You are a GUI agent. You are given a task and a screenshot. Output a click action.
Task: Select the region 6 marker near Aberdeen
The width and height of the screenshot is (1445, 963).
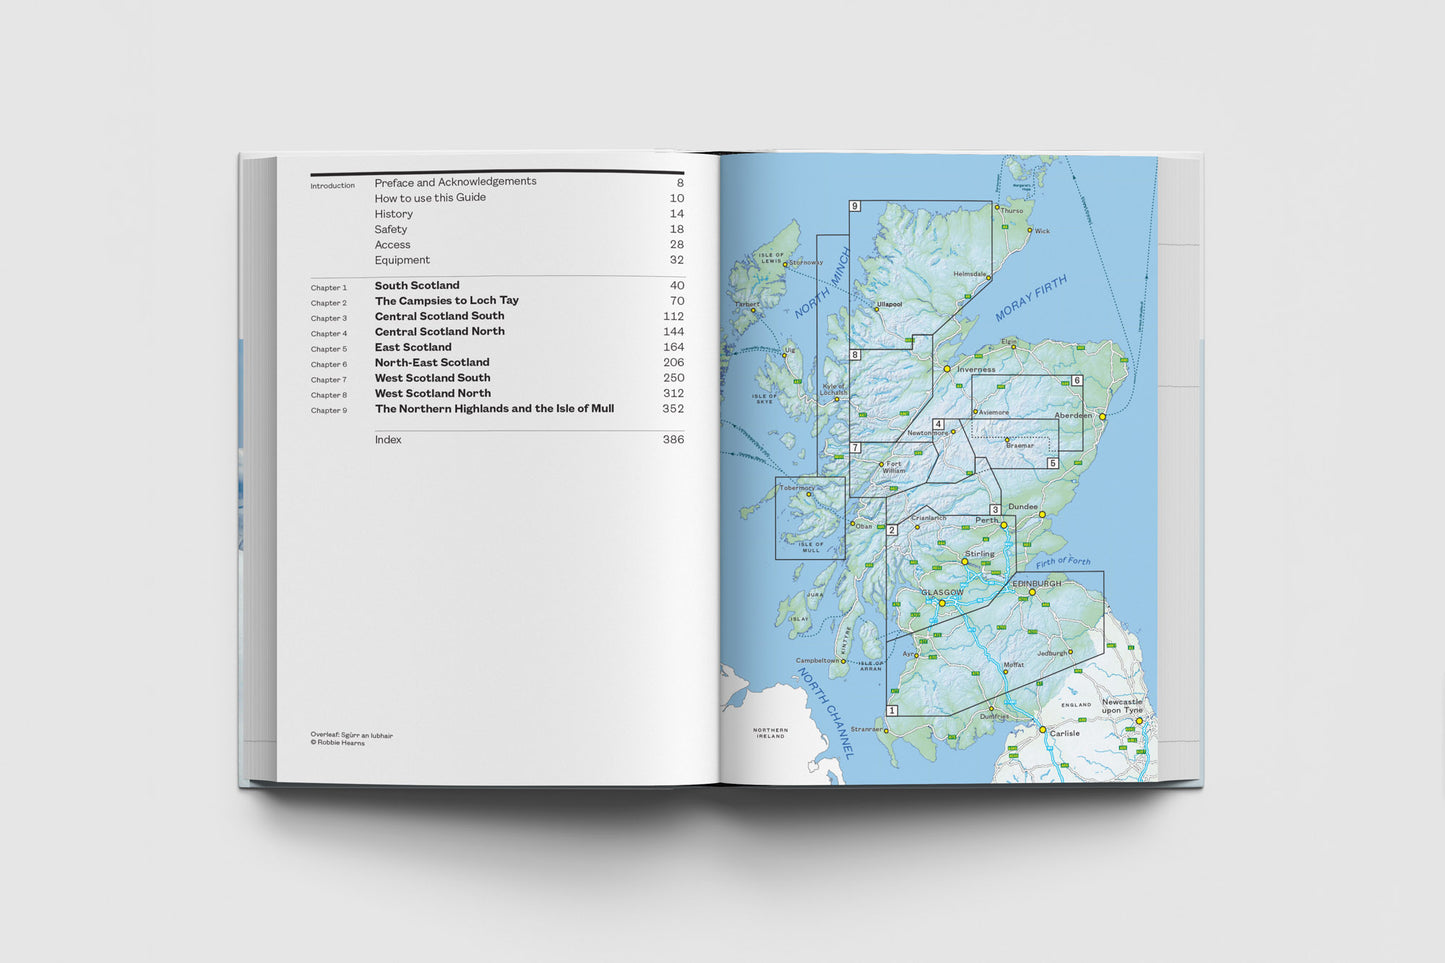pyautogui.click(x=1077, y=380)
